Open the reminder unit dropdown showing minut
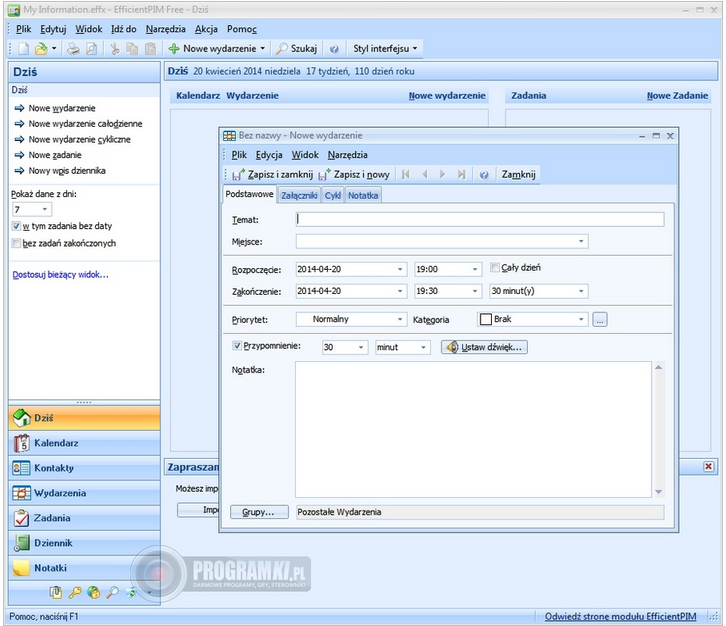The image size is (726, 626). point(423,347)
